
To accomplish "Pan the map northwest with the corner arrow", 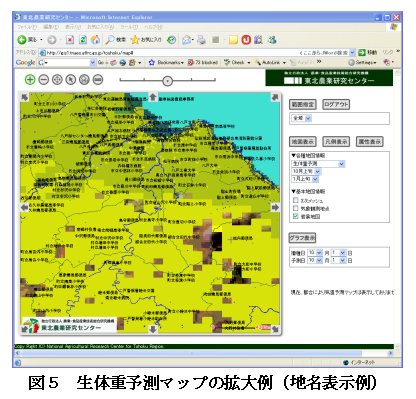I will point(25,97).
